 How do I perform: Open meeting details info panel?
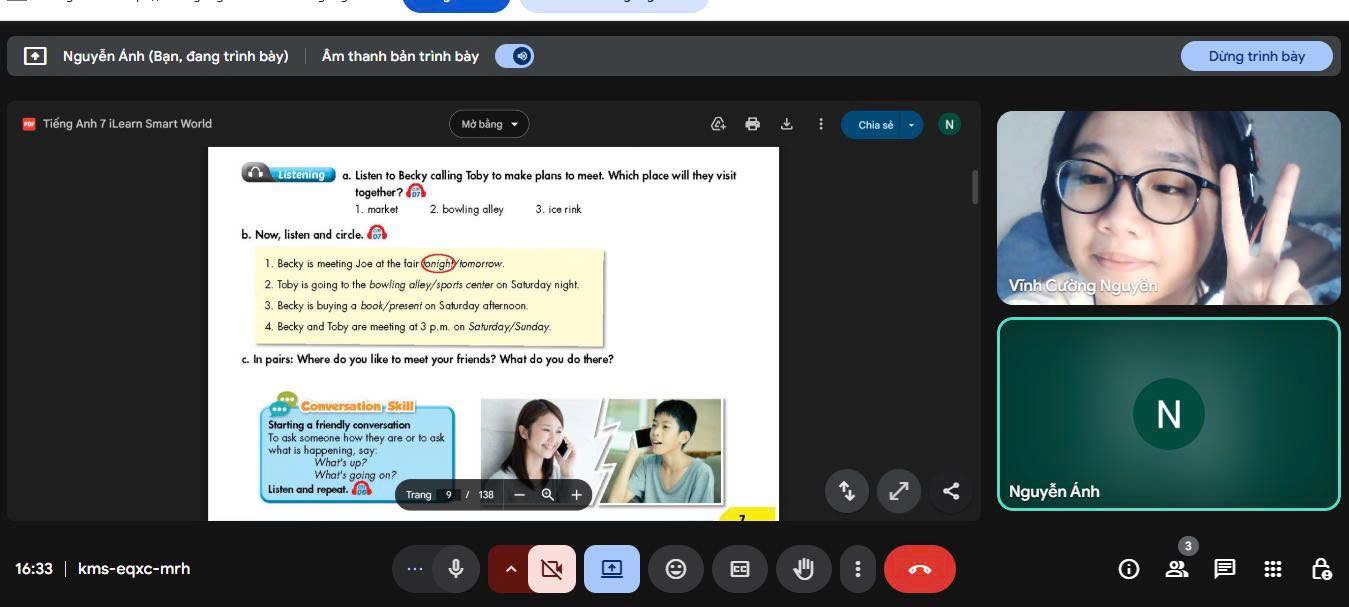pyautogui.click(x=1129, y=569)
